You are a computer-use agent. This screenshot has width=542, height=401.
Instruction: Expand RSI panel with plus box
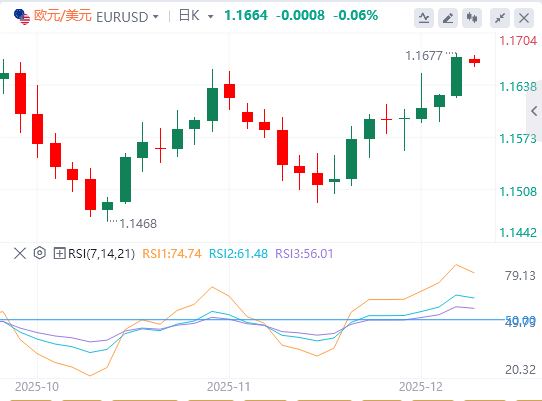[x=59, y=253]
